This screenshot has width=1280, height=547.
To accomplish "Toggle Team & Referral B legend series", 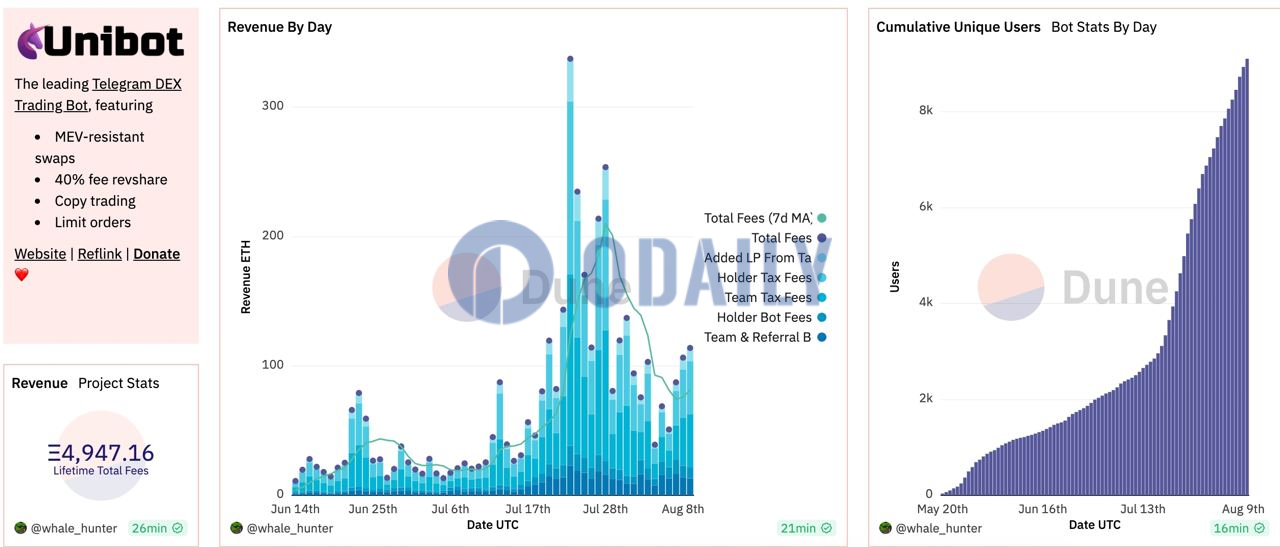I will [765, 337].
